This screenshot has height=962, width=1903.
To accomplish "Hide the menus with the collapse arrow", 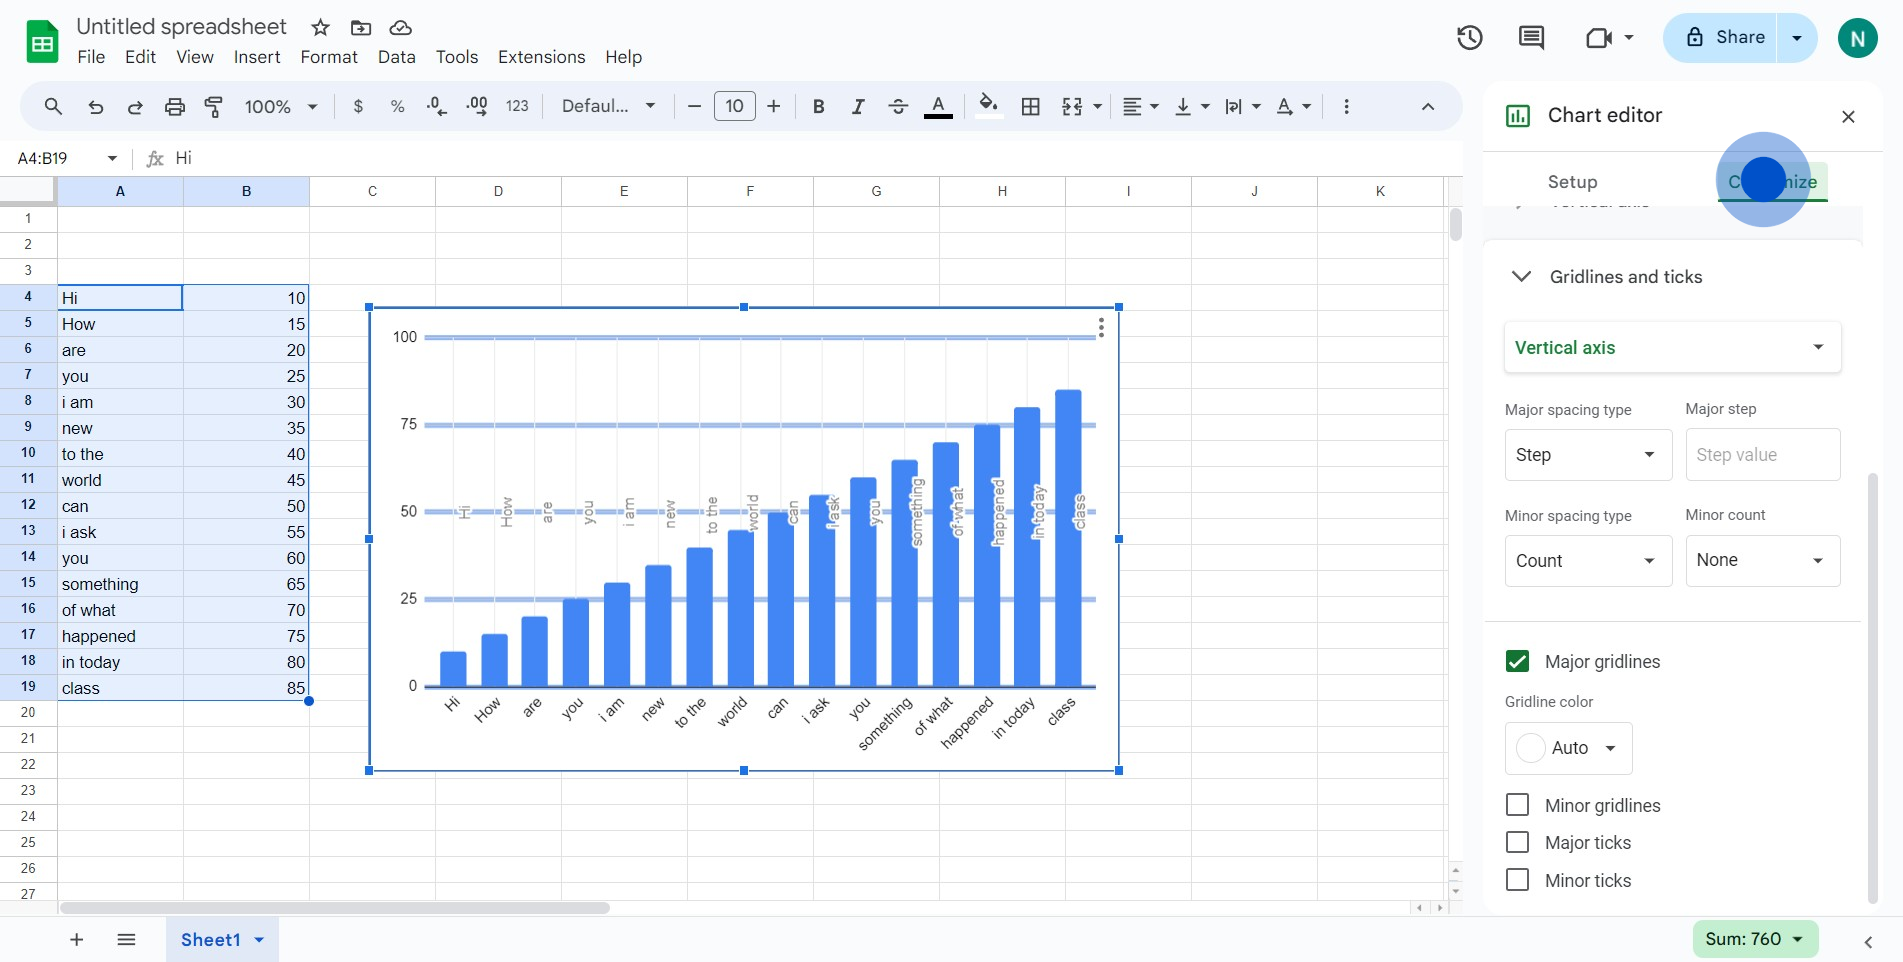I will click(x=1428, y=107).
